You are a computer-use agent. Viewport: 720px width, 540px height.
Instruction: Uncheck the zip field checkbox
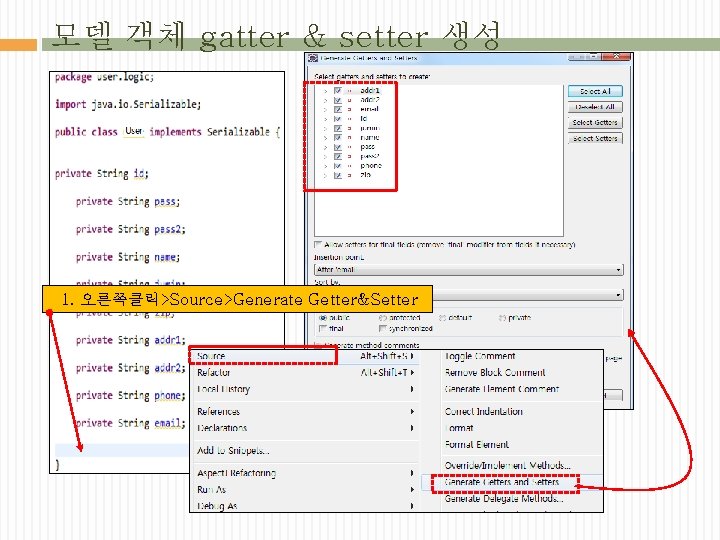click(338, 175)
